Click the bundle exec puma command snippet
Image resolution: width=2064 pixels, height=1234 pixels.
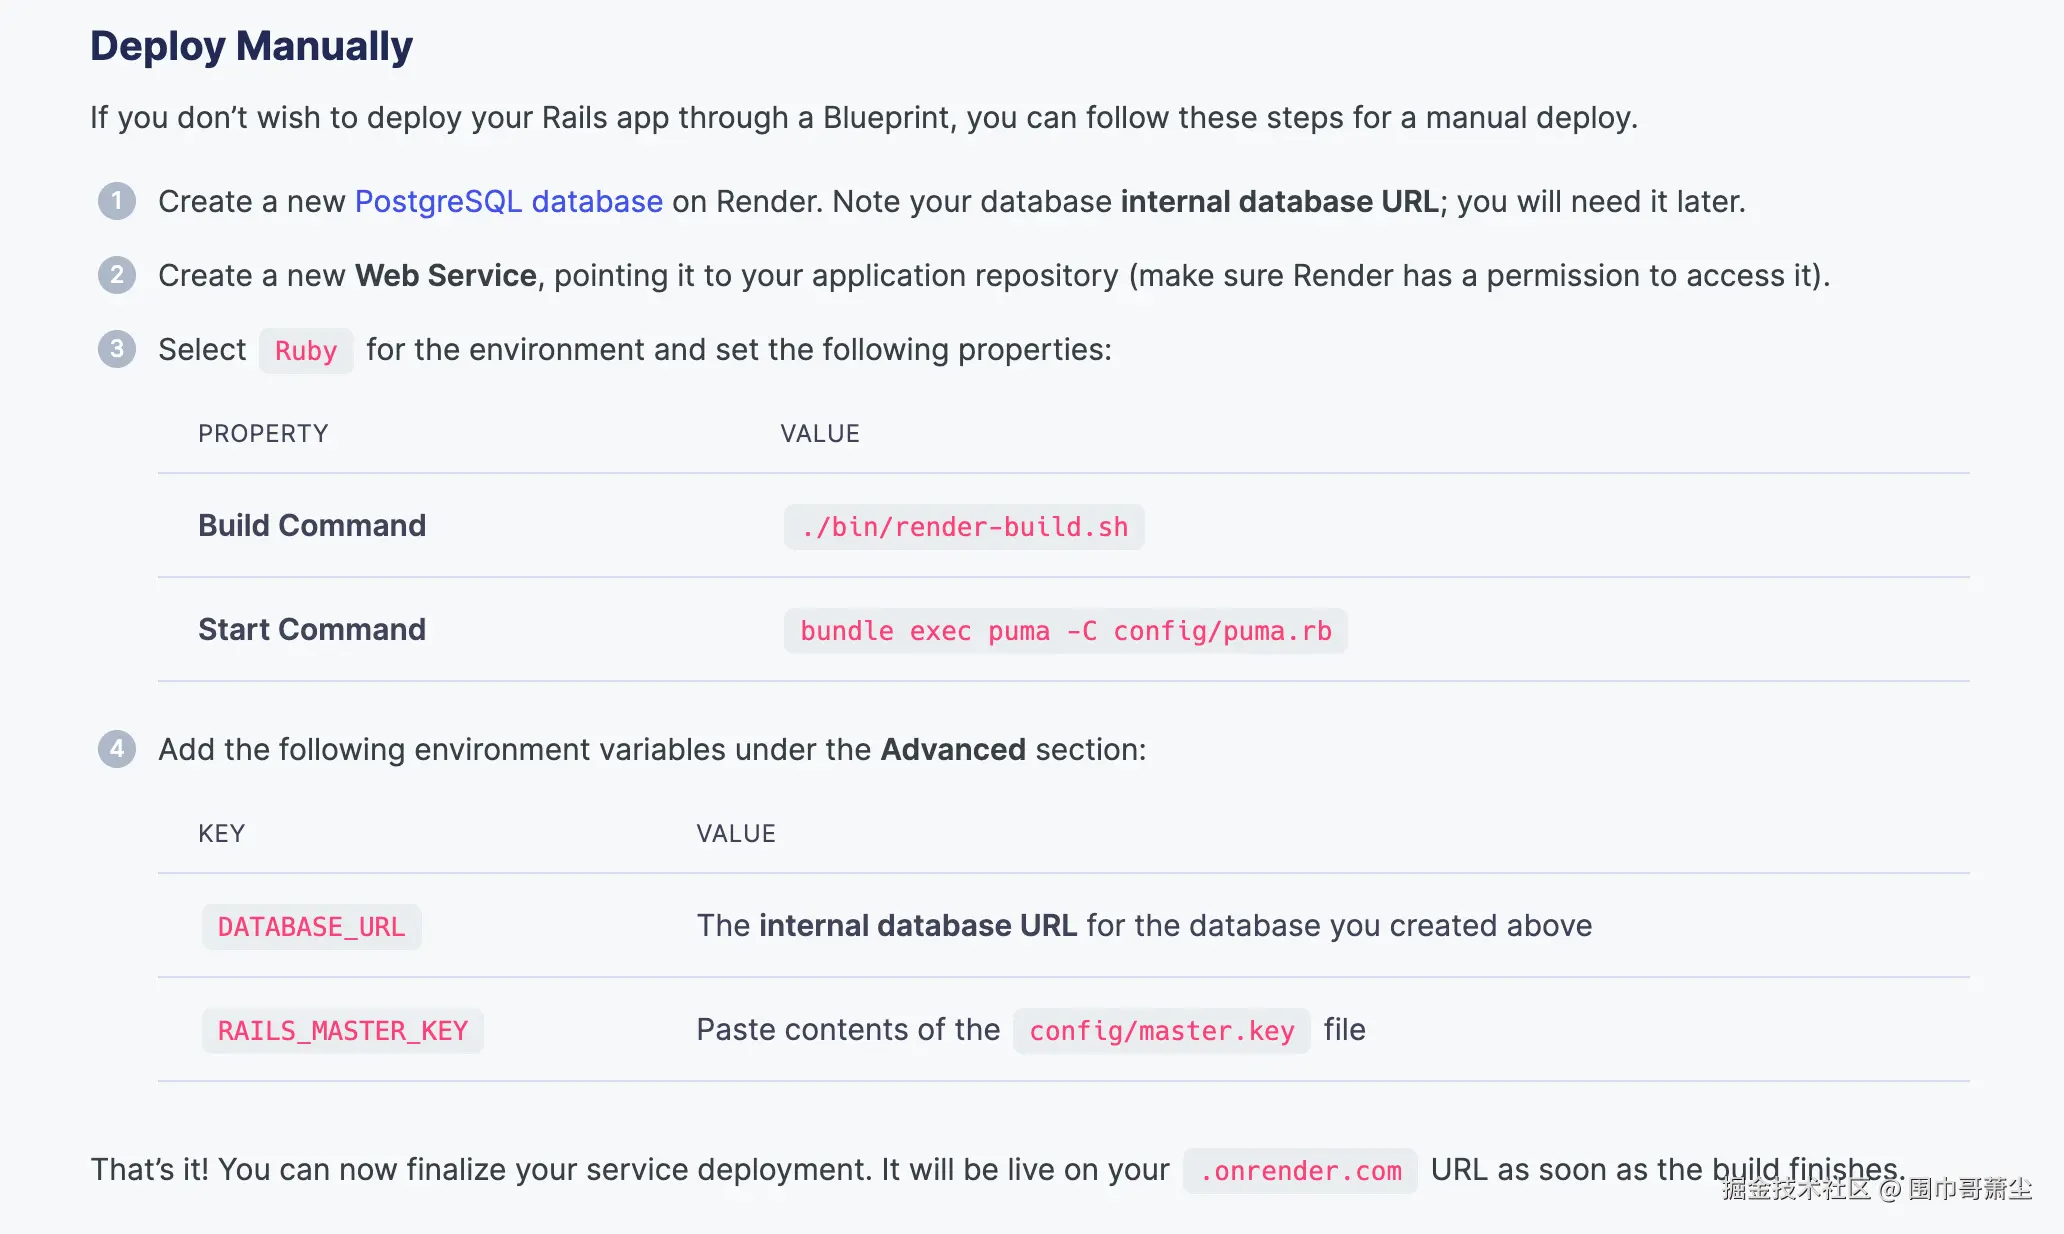(x=1065, y=631)
